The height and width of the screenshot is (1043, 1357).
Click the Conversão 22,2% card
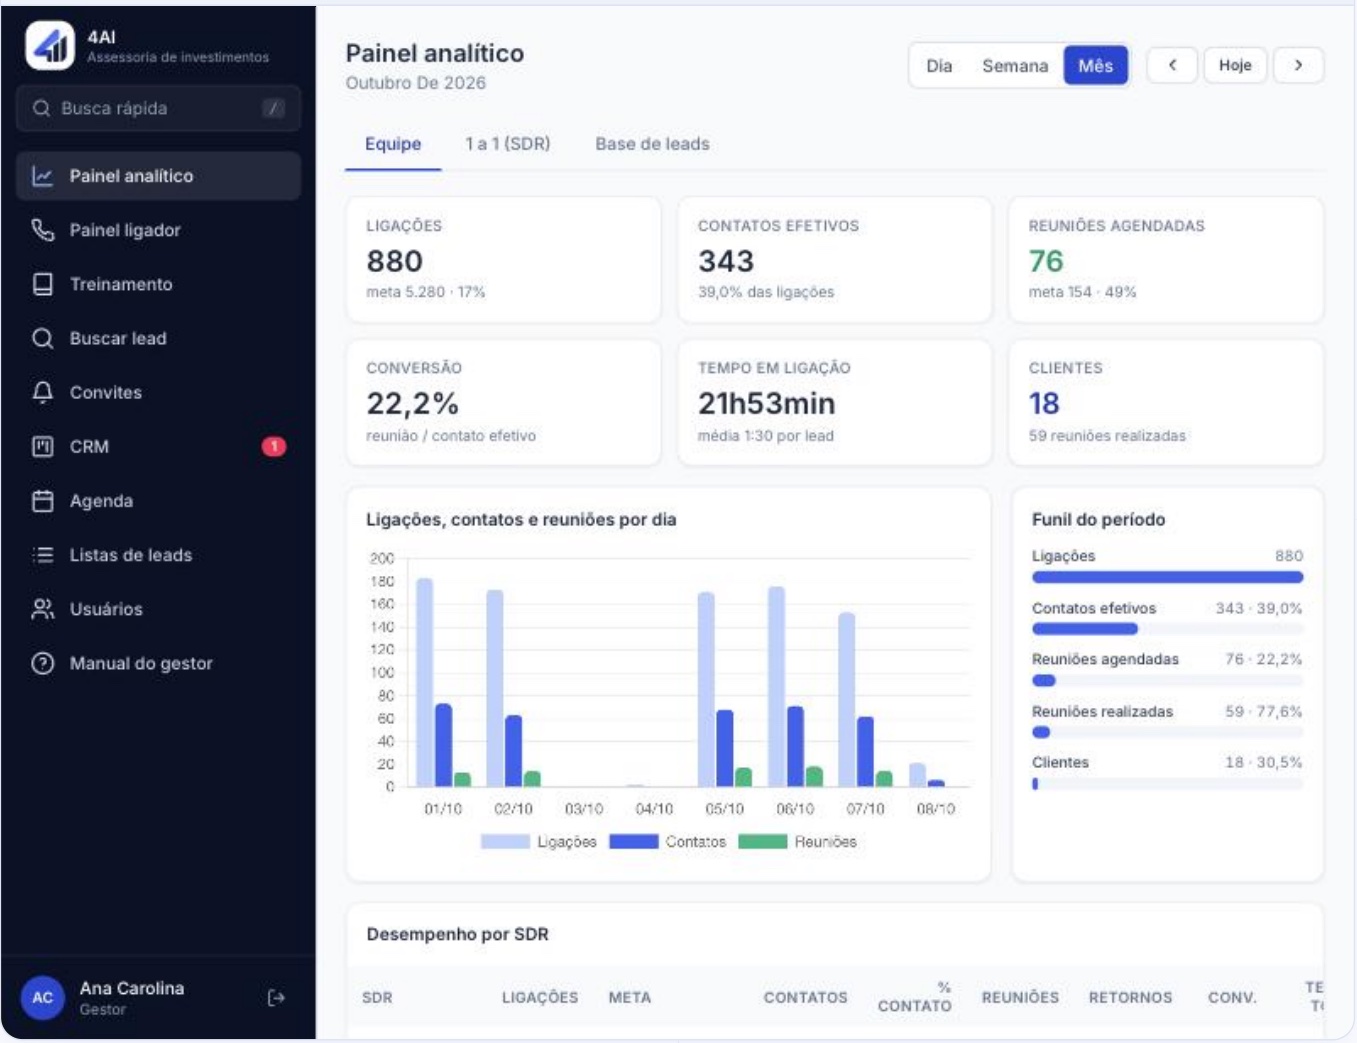point(503,403)
